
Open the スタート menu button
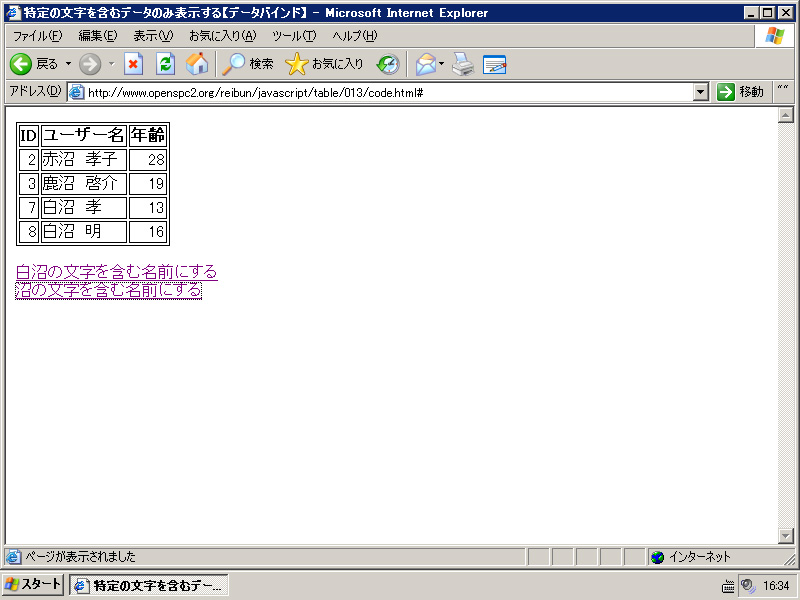tap(33, 584)
